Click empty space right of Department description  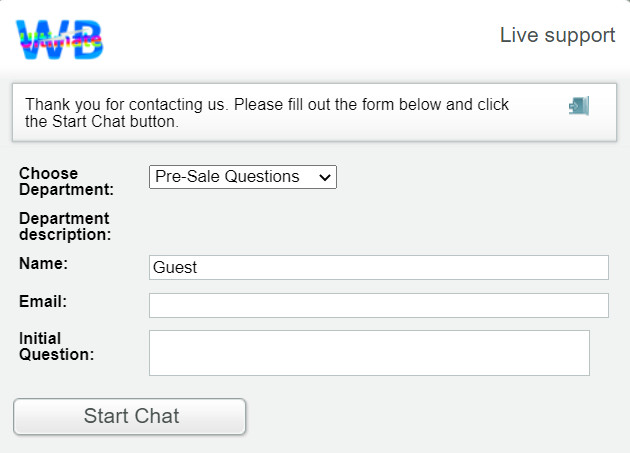380,226
